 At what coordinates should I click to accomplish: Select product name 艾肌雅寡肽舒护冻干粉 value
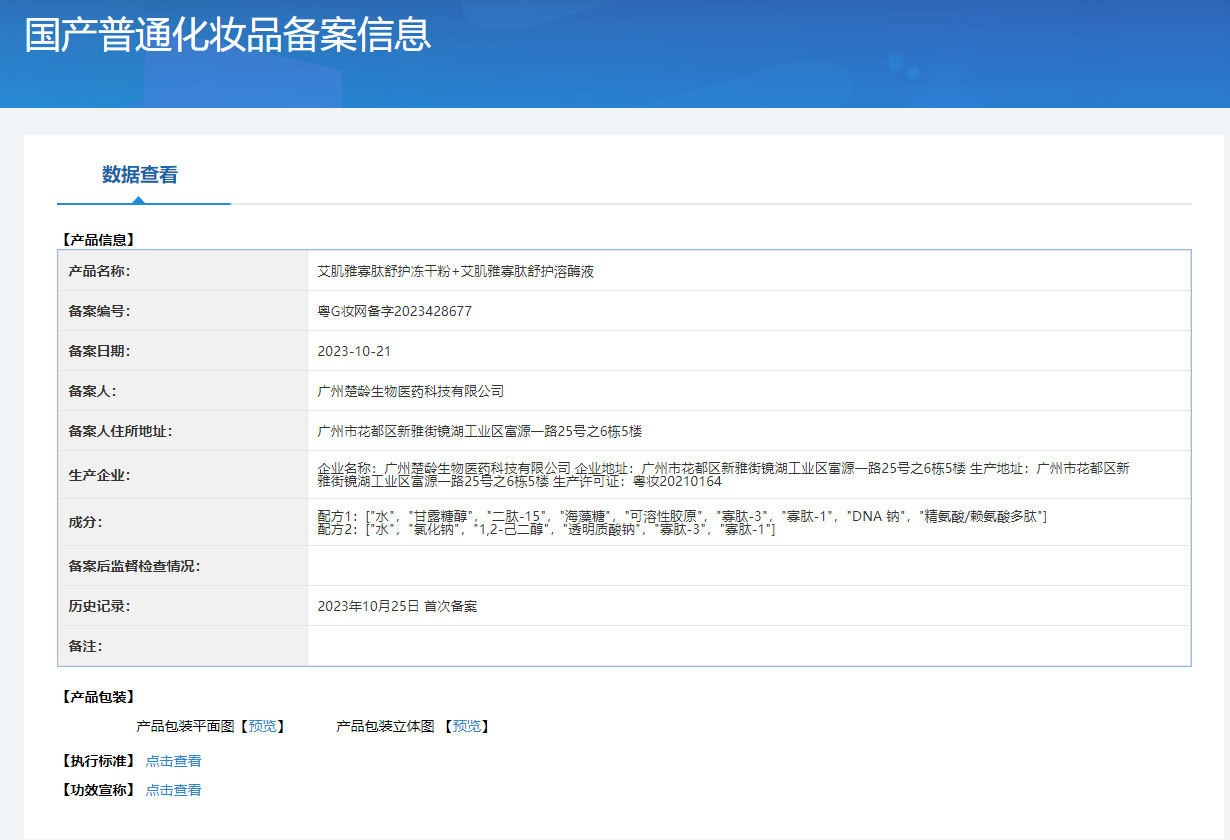456,271
